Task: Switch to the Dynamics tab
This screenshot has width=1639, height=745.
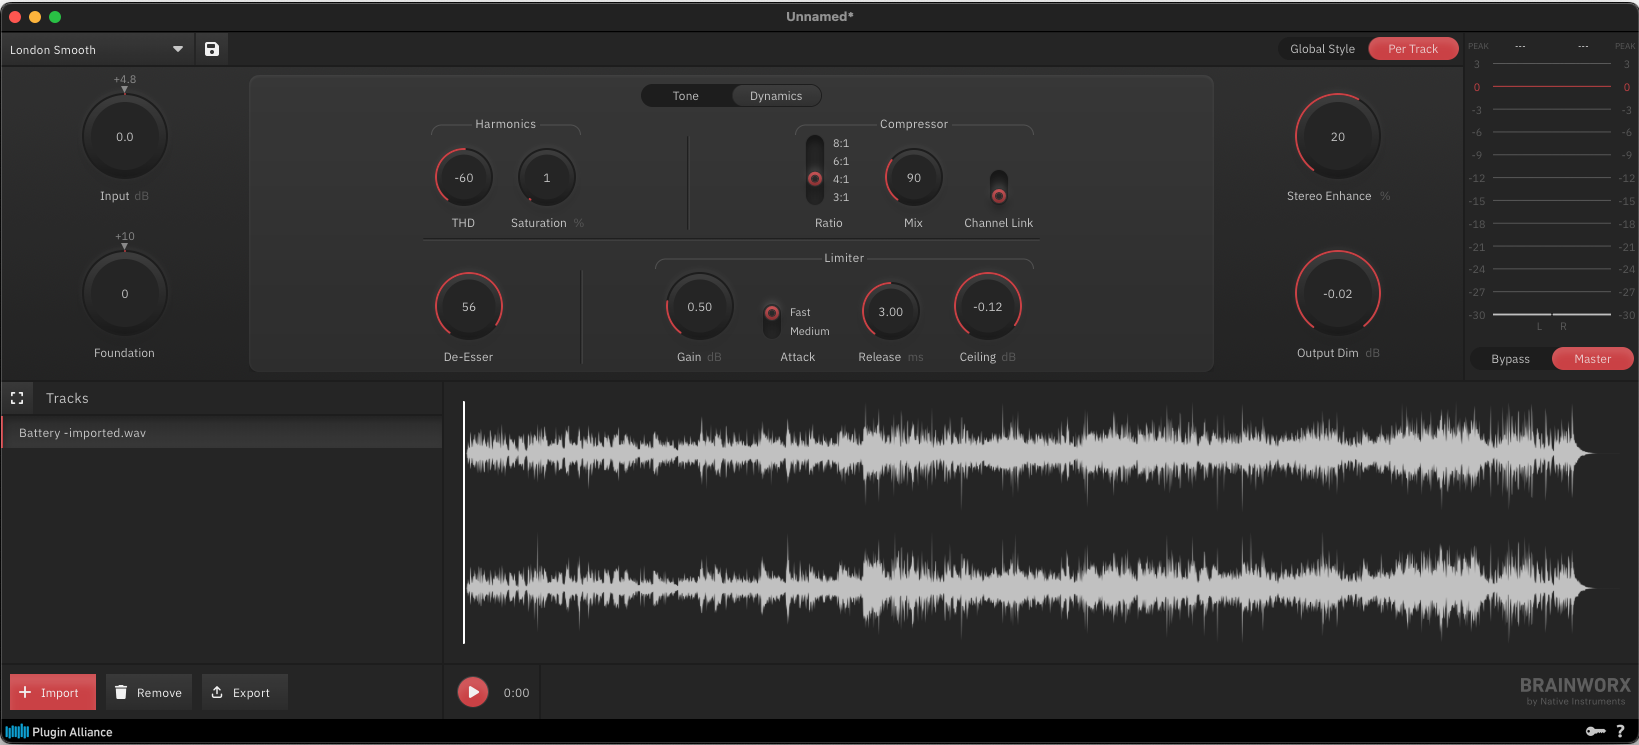Action: (776, 96)
